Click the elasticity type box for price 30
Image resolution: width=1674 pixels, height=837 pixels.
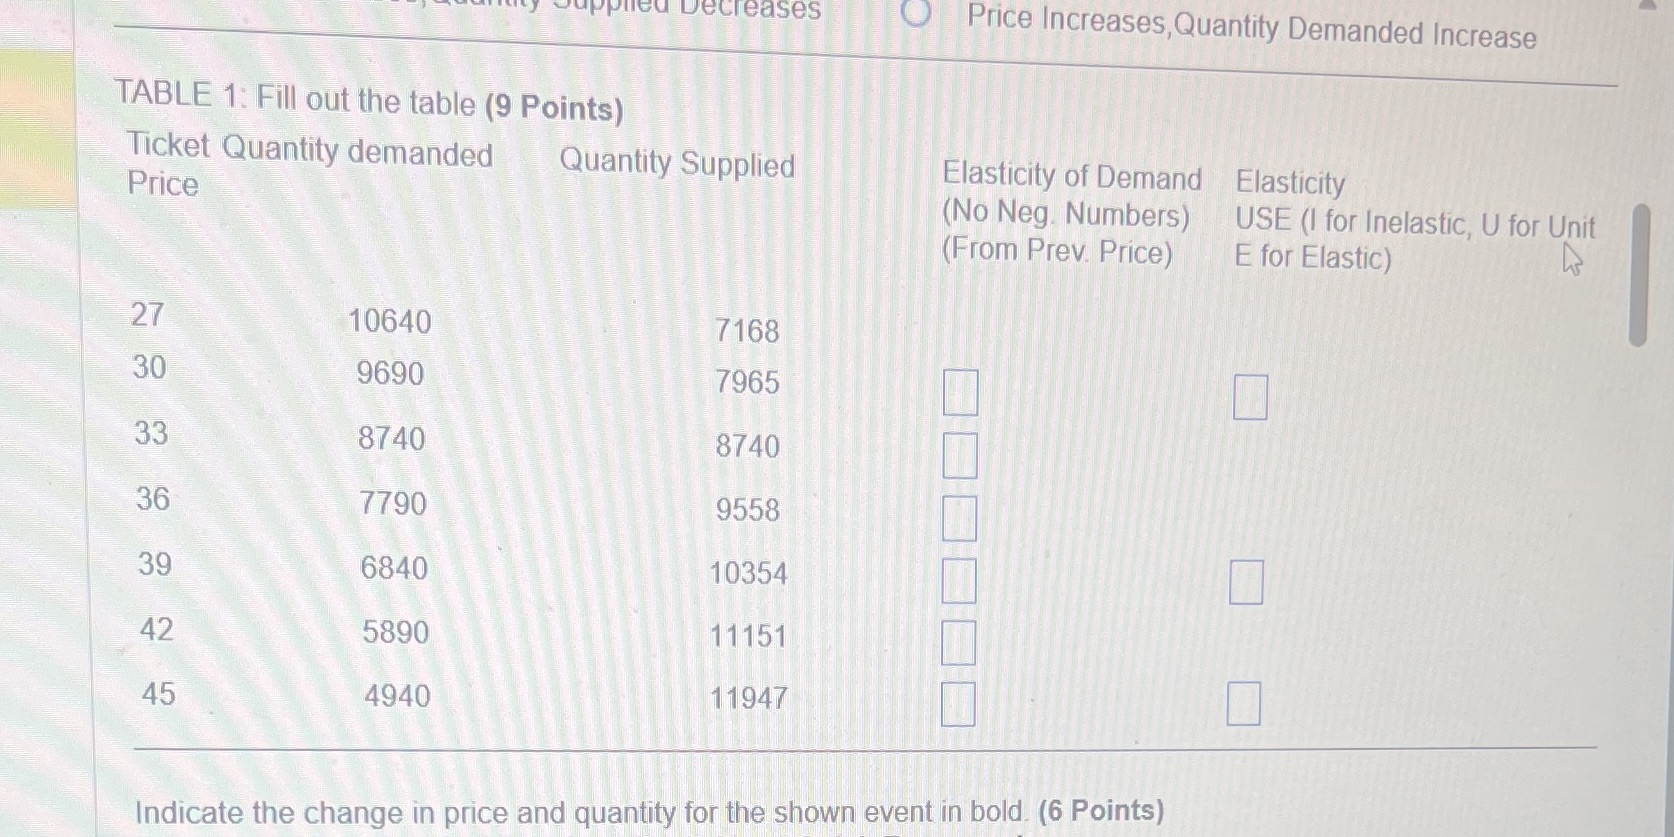pos(1249,398)
